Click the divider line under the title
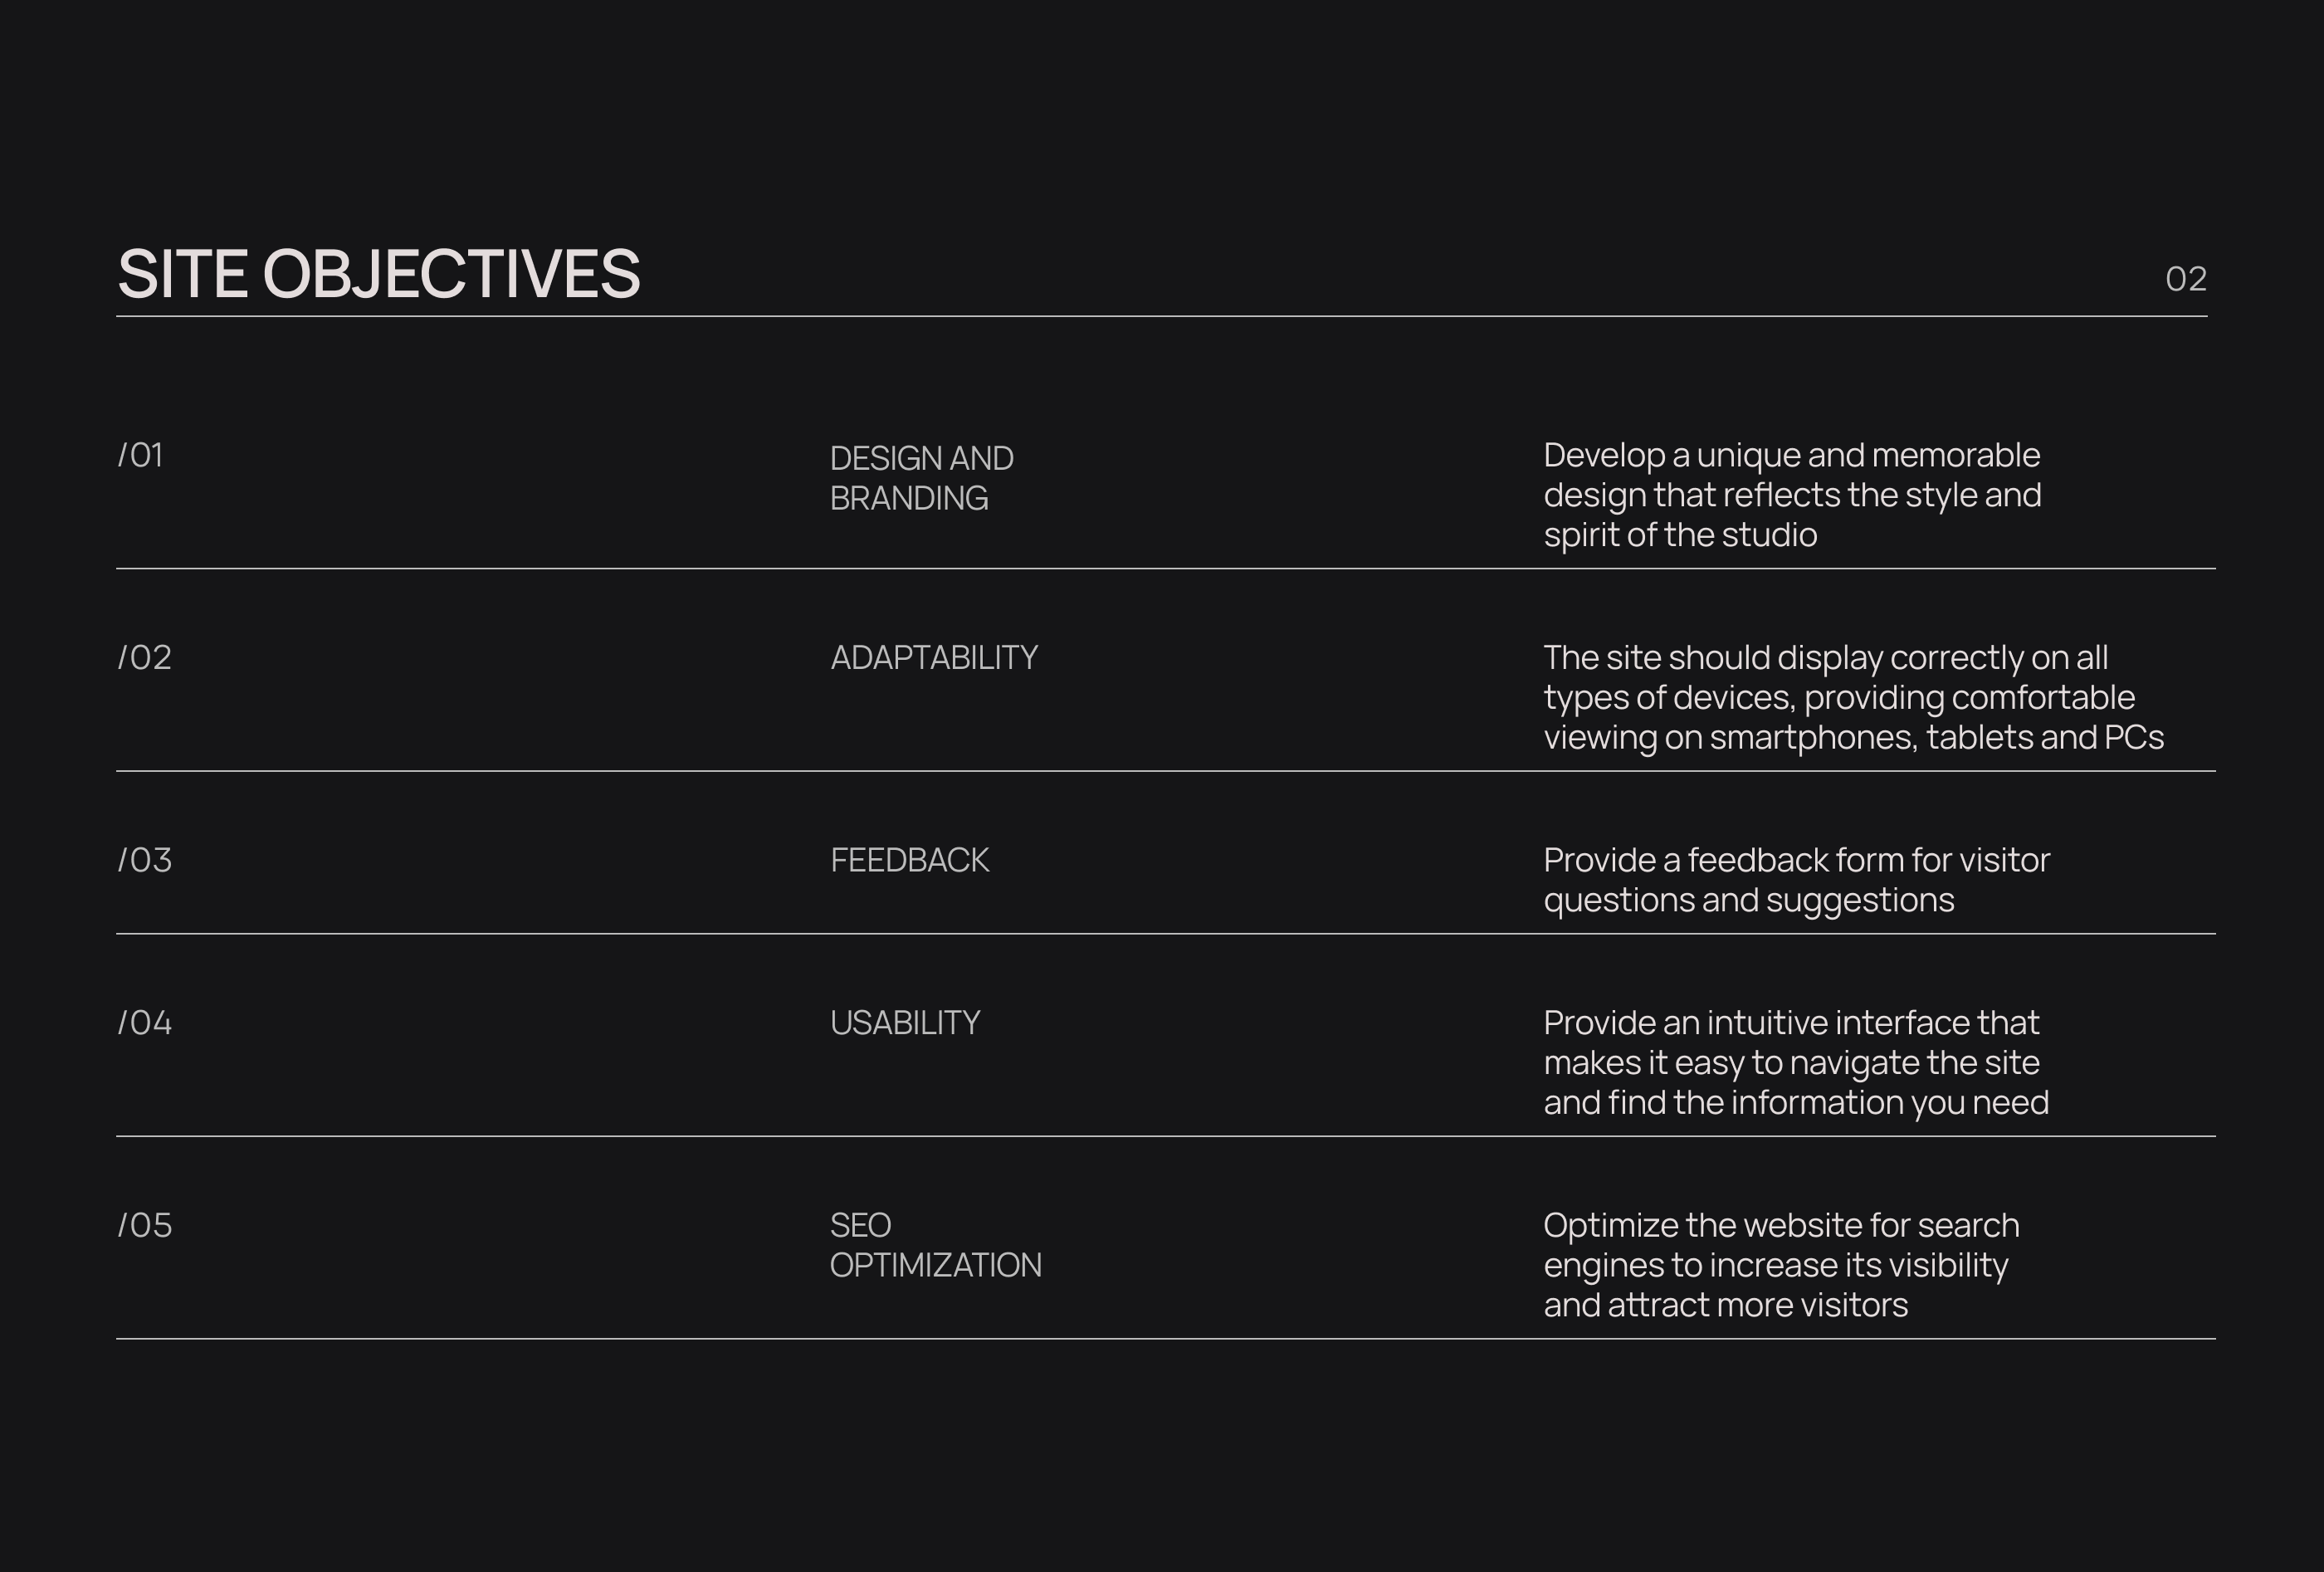 point(1161,316)
